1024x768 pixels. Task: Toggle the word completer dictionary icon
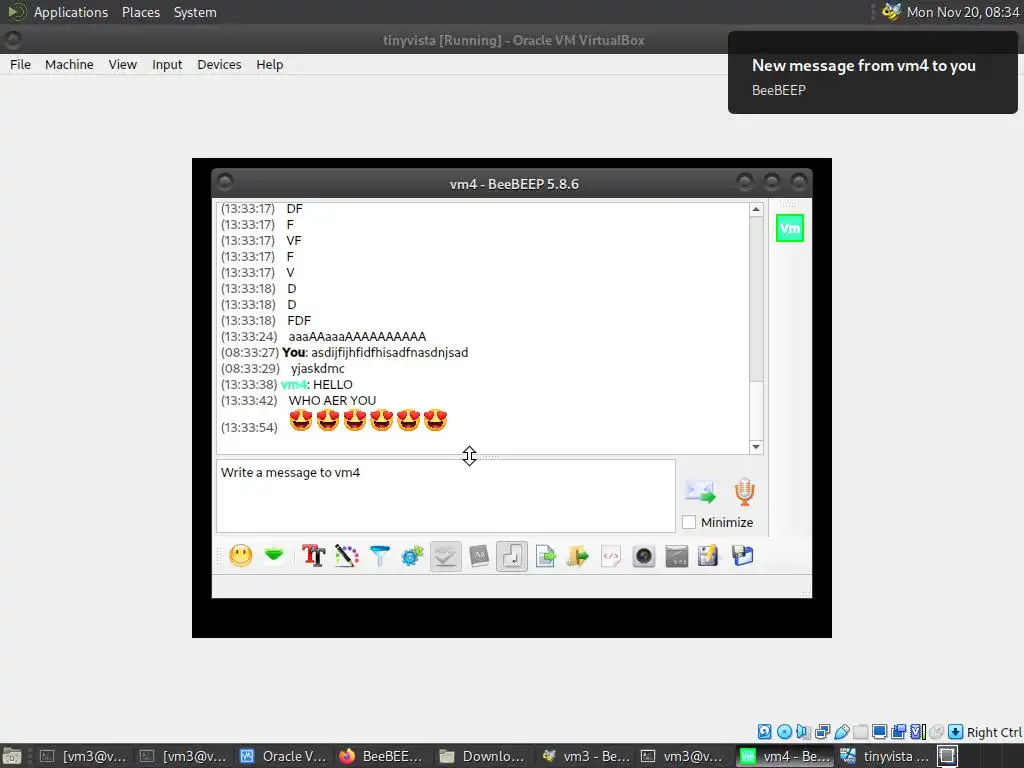(479, 556)
